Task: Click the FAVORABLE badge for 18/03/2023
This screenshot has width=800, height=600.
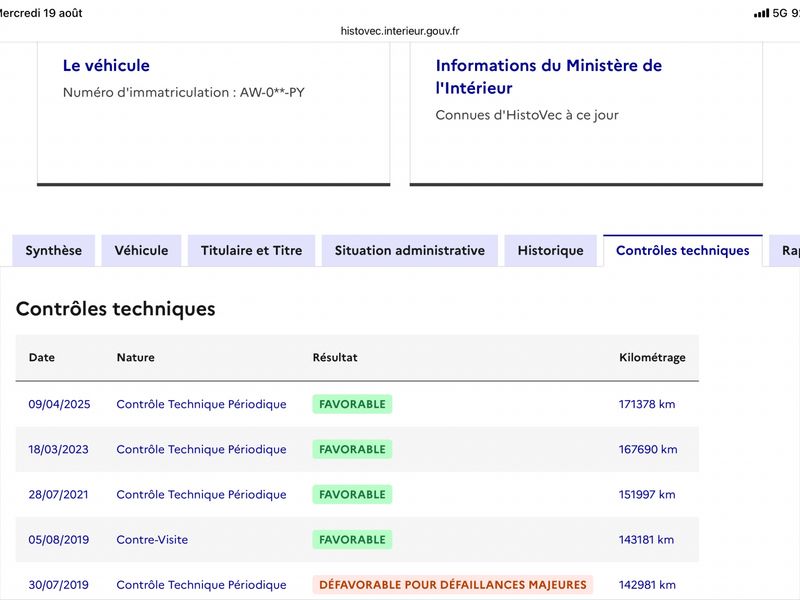Action: tap(352, 449)
